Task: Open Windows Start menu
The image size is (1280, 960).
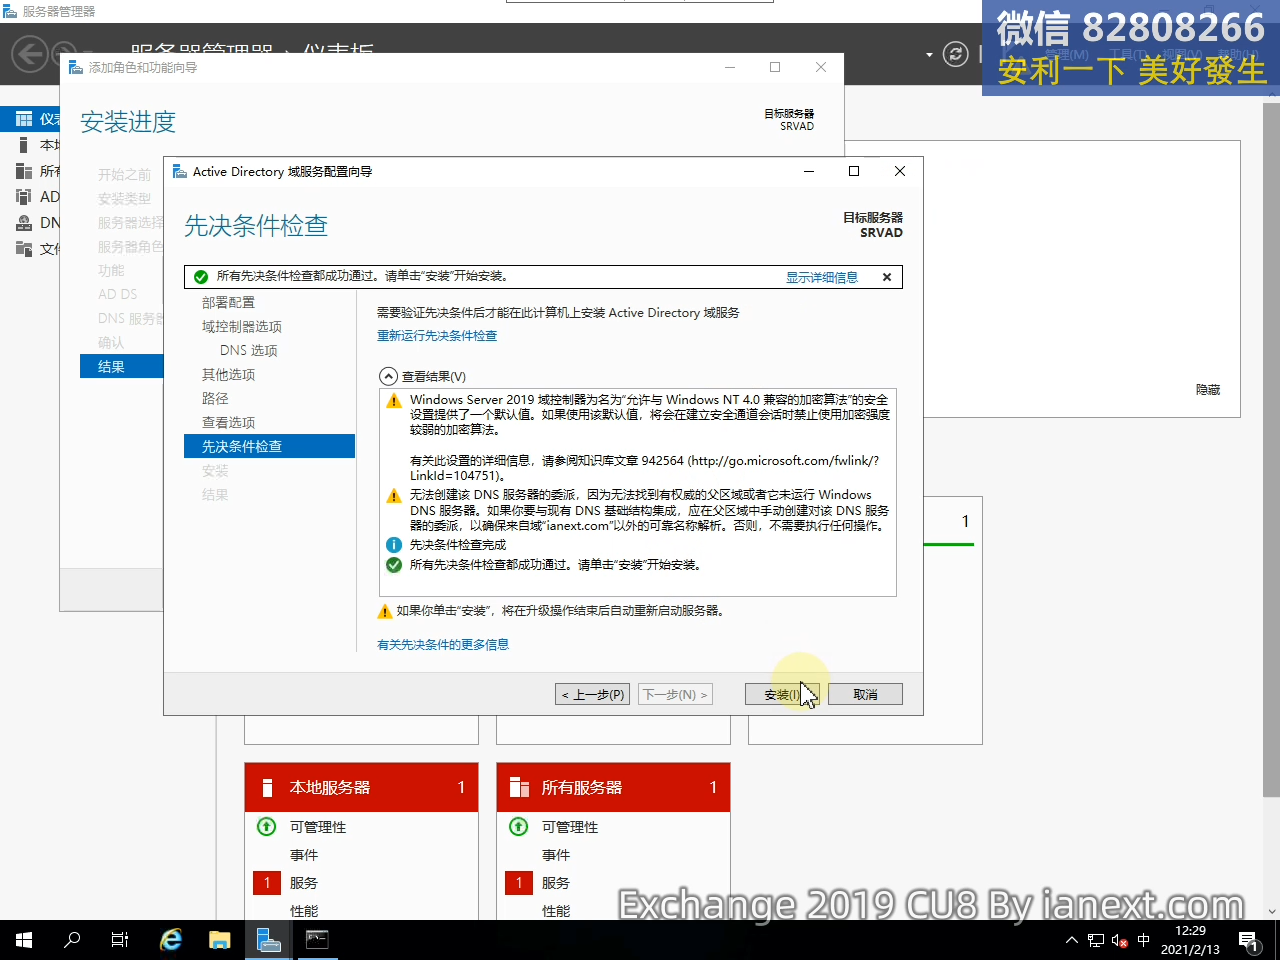Action: point(24,940)
